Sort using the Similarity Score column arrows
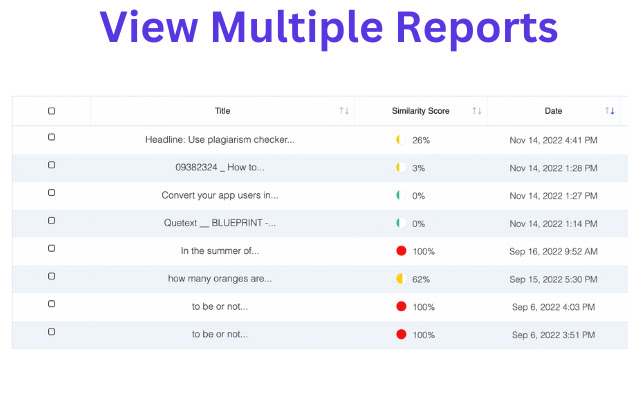 (477, 111)
